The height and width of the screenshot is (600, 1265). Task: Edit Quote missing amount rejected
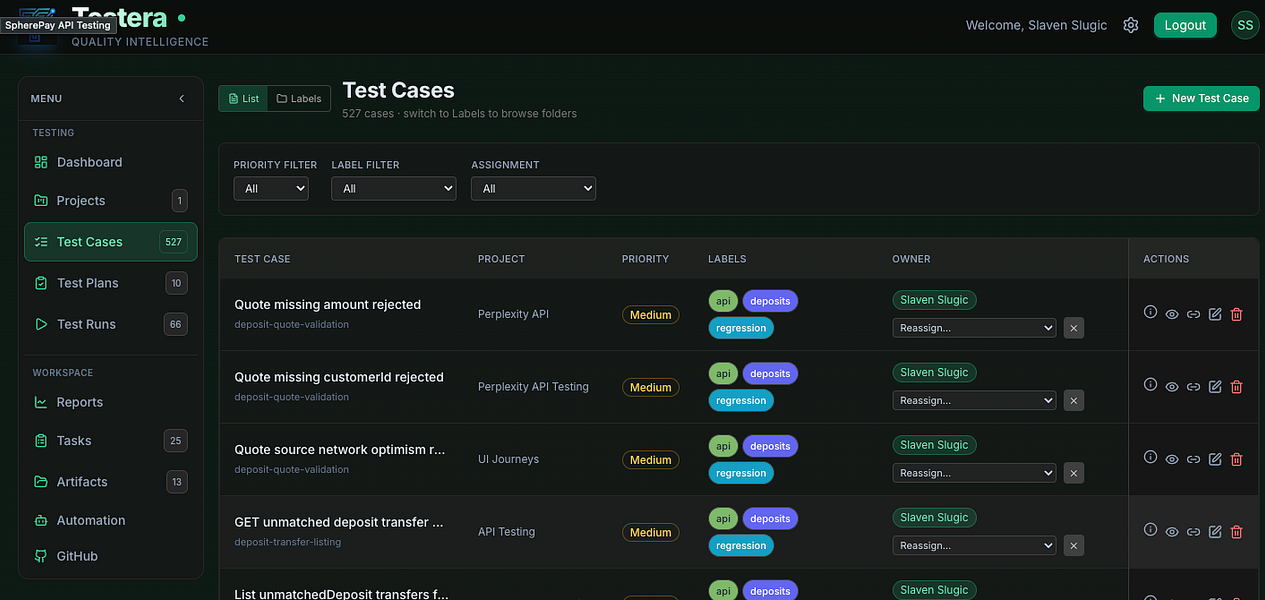1215,314
